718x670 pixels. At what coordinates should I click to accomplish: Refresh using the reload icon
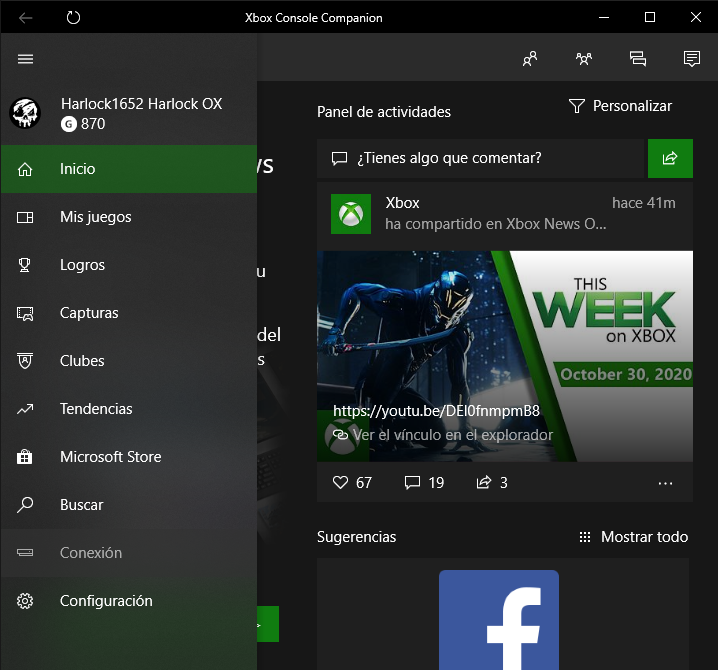coord(73,18)
